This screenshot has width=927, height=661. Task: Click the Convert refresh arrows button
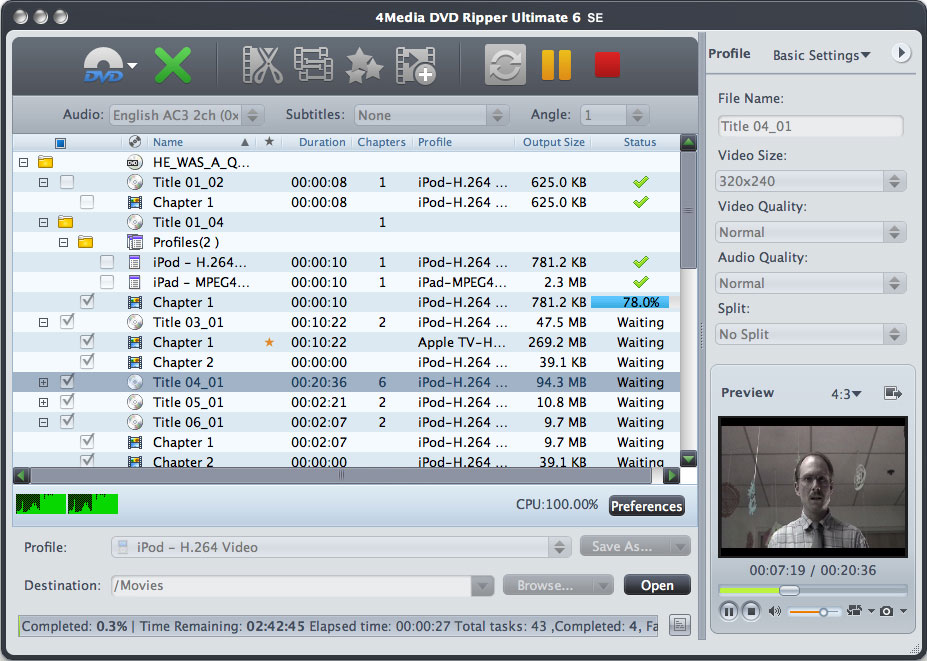click(505, 64)
